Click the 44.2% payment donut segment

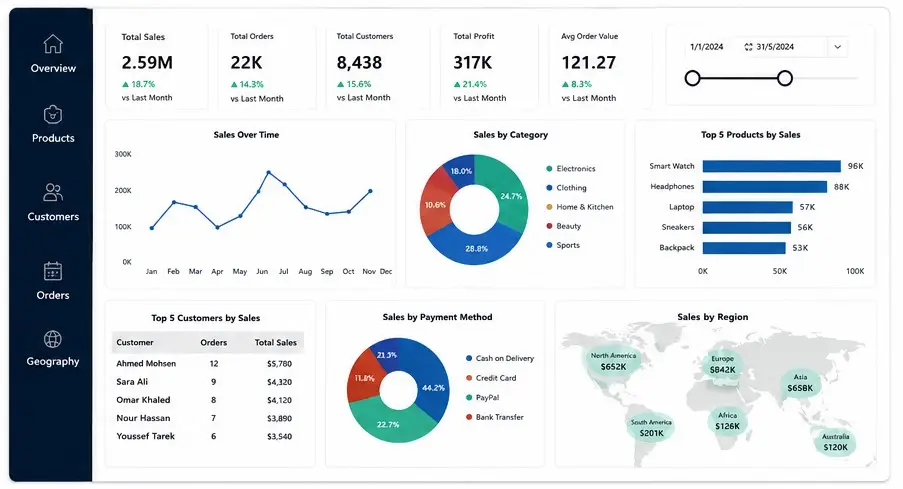pos(433,388)
